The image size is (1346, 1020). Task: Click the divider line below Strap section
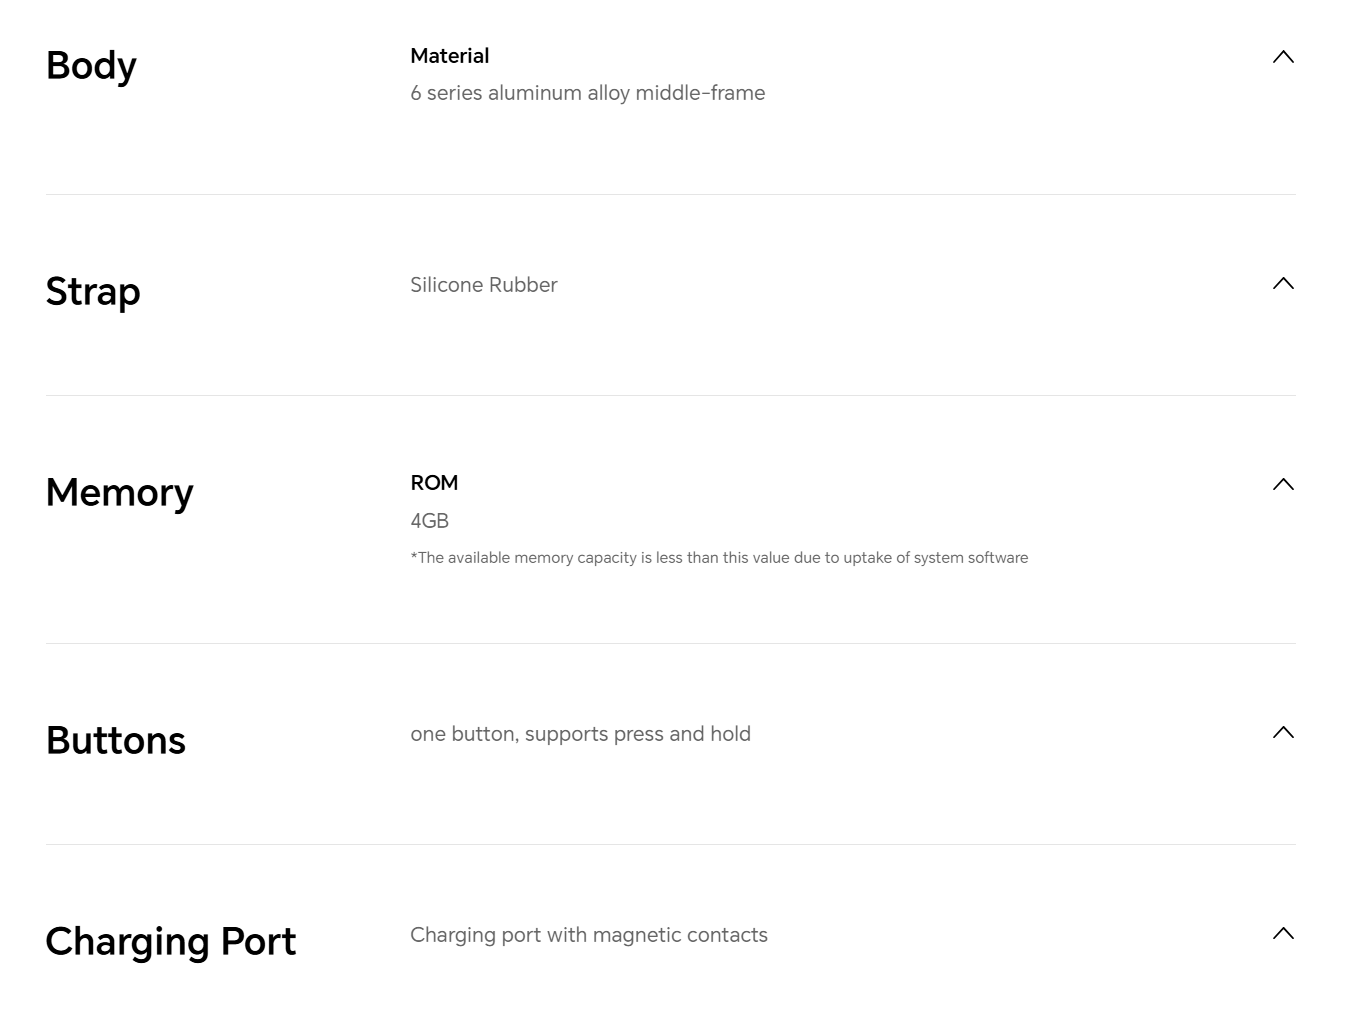click(x=670, y=396)
